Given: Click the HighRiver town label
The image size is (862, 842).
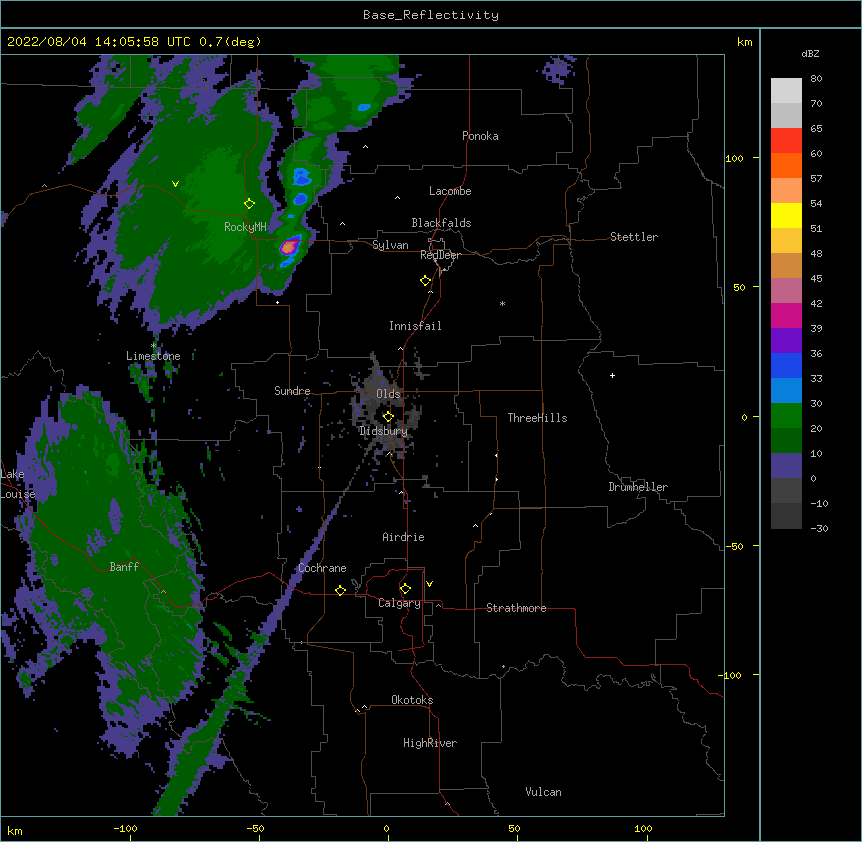Looking at the screenshot, I should point(430,743).
